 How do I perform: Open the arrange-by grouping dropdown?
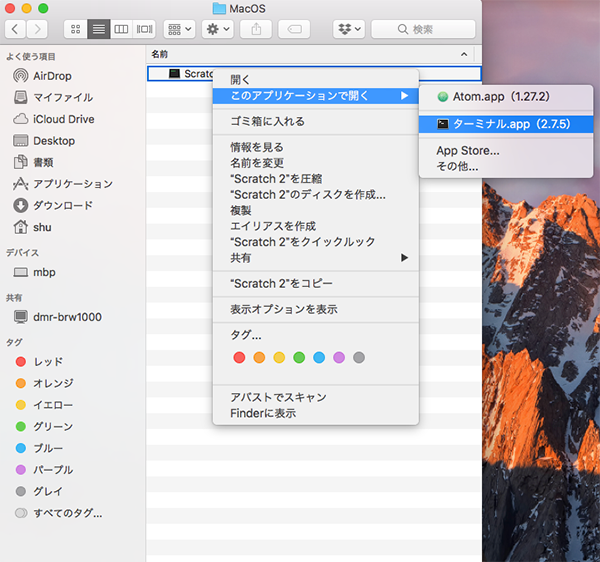[x=179, y=29]
